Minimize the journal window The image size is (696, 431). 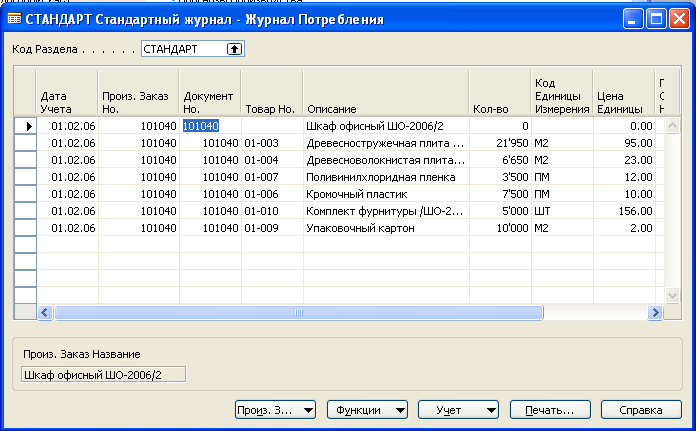pyautogui.click(x=633, y=19)
